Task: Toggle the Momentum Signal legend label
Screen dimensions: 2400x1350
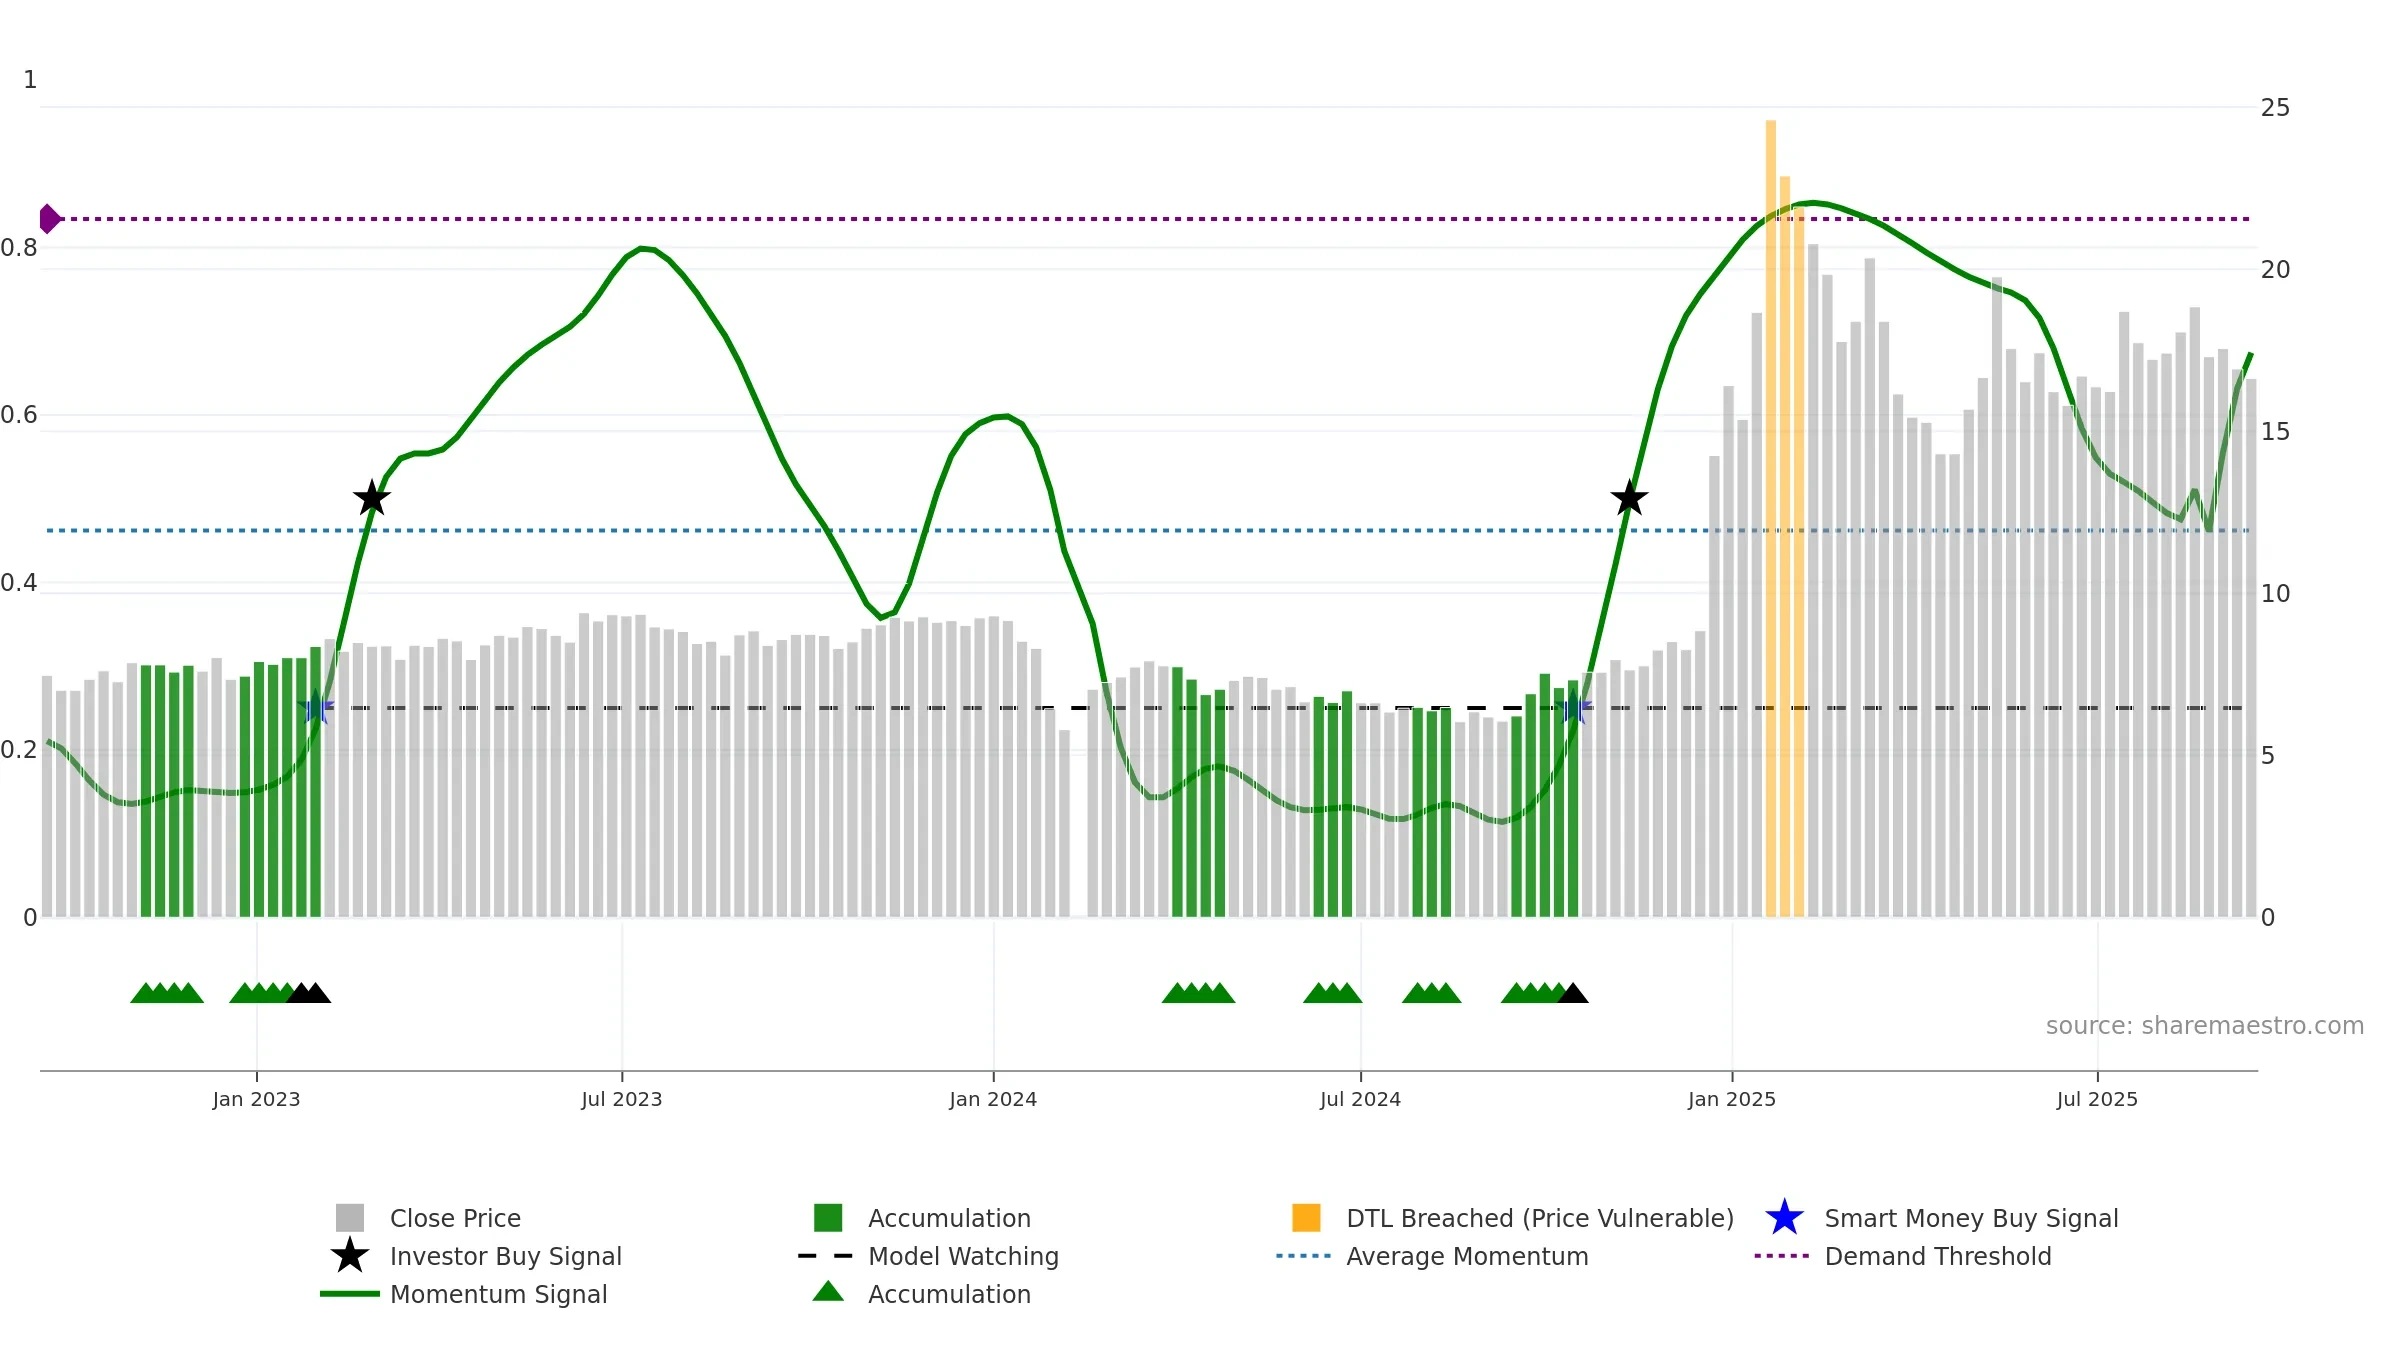Action: point(499,1294)
